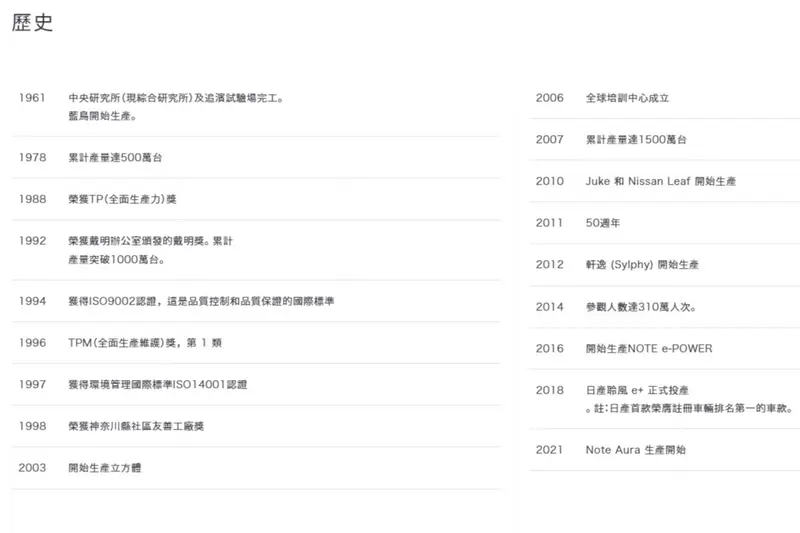Click the note line beginning with 註:日產首款
Viewport: 800px width, 533px height.
click(x=690, y=409)
